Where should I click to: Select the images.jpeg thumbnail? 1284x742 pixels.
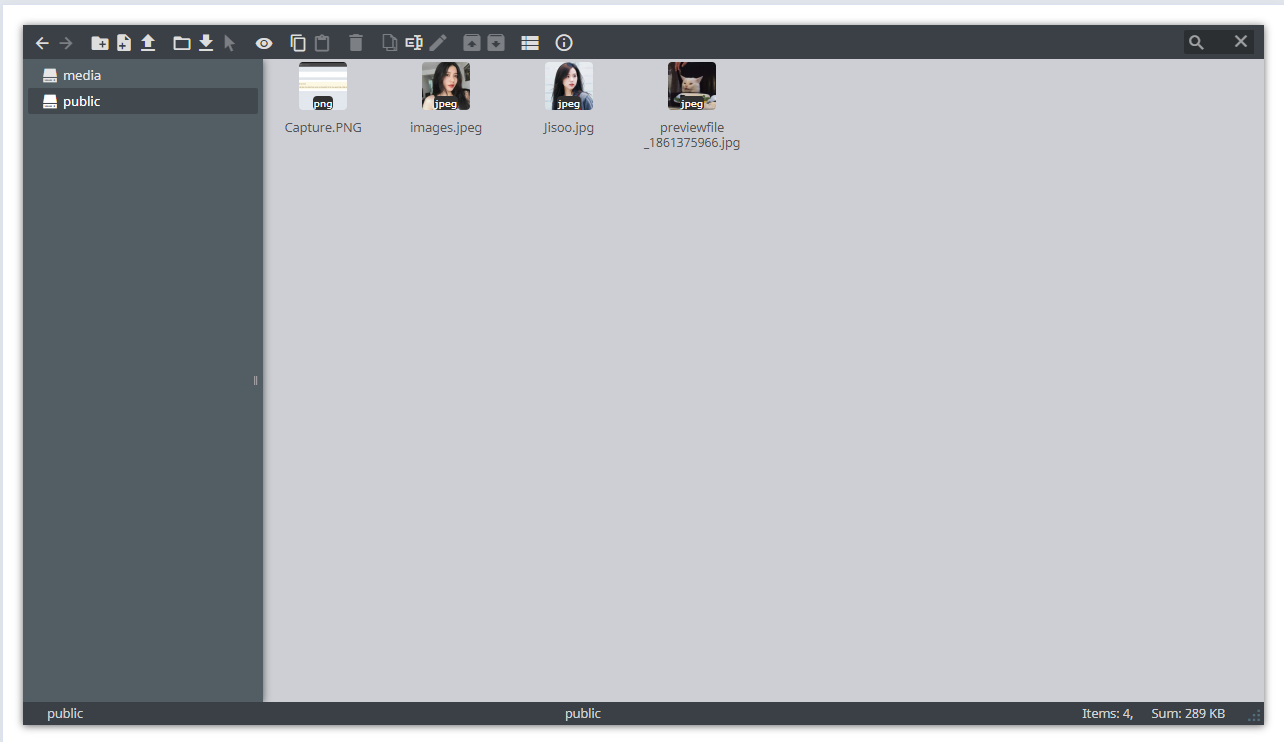click(446, 87)
